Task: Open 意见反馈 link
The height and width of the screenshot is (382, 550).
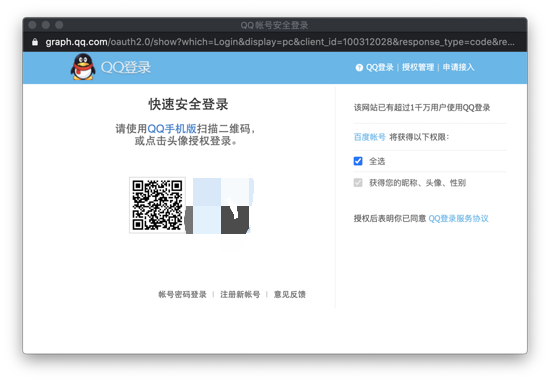Action: tap(290, 294)
